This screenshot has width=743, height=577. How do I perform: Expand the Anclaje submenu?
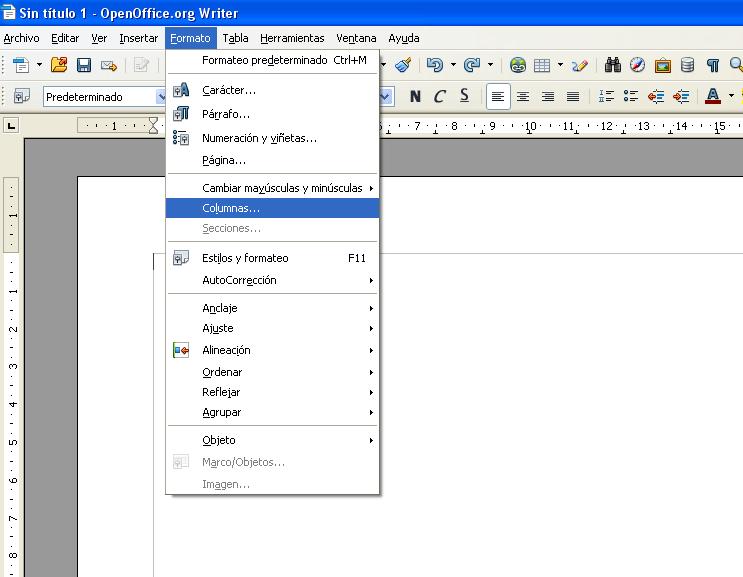click(x=272, y=308)
